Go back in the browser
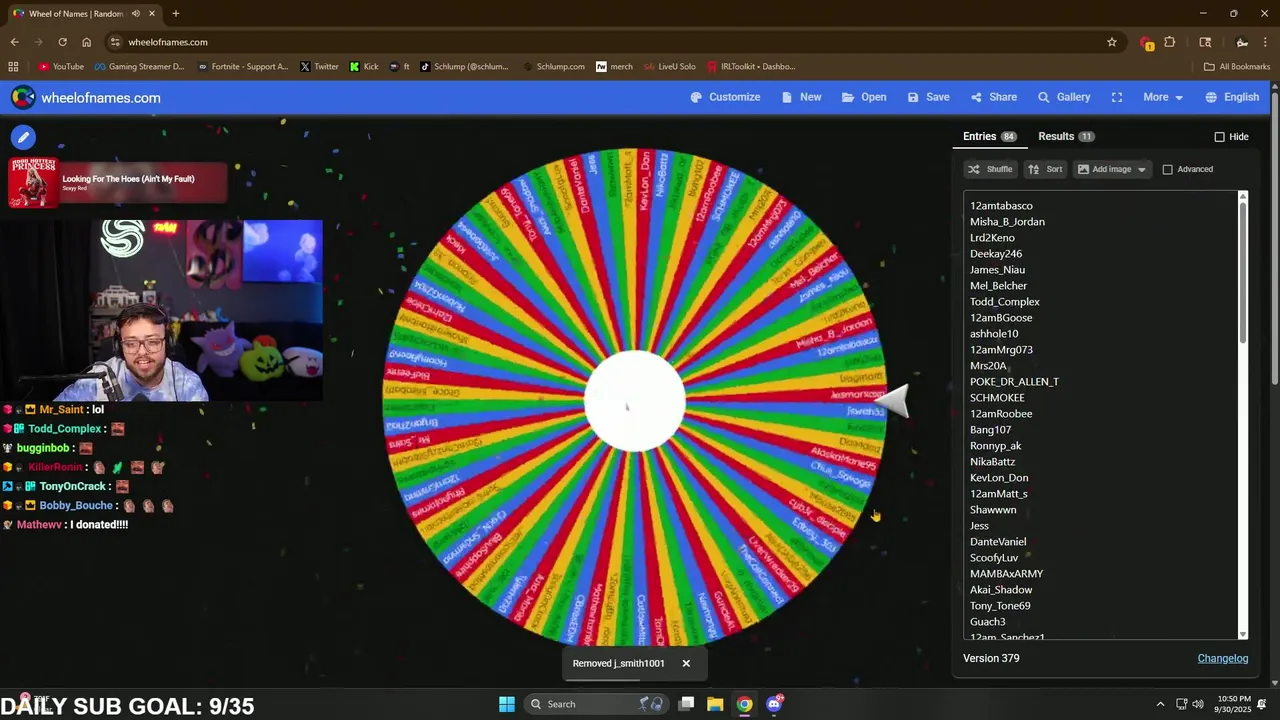 [14, 42]
